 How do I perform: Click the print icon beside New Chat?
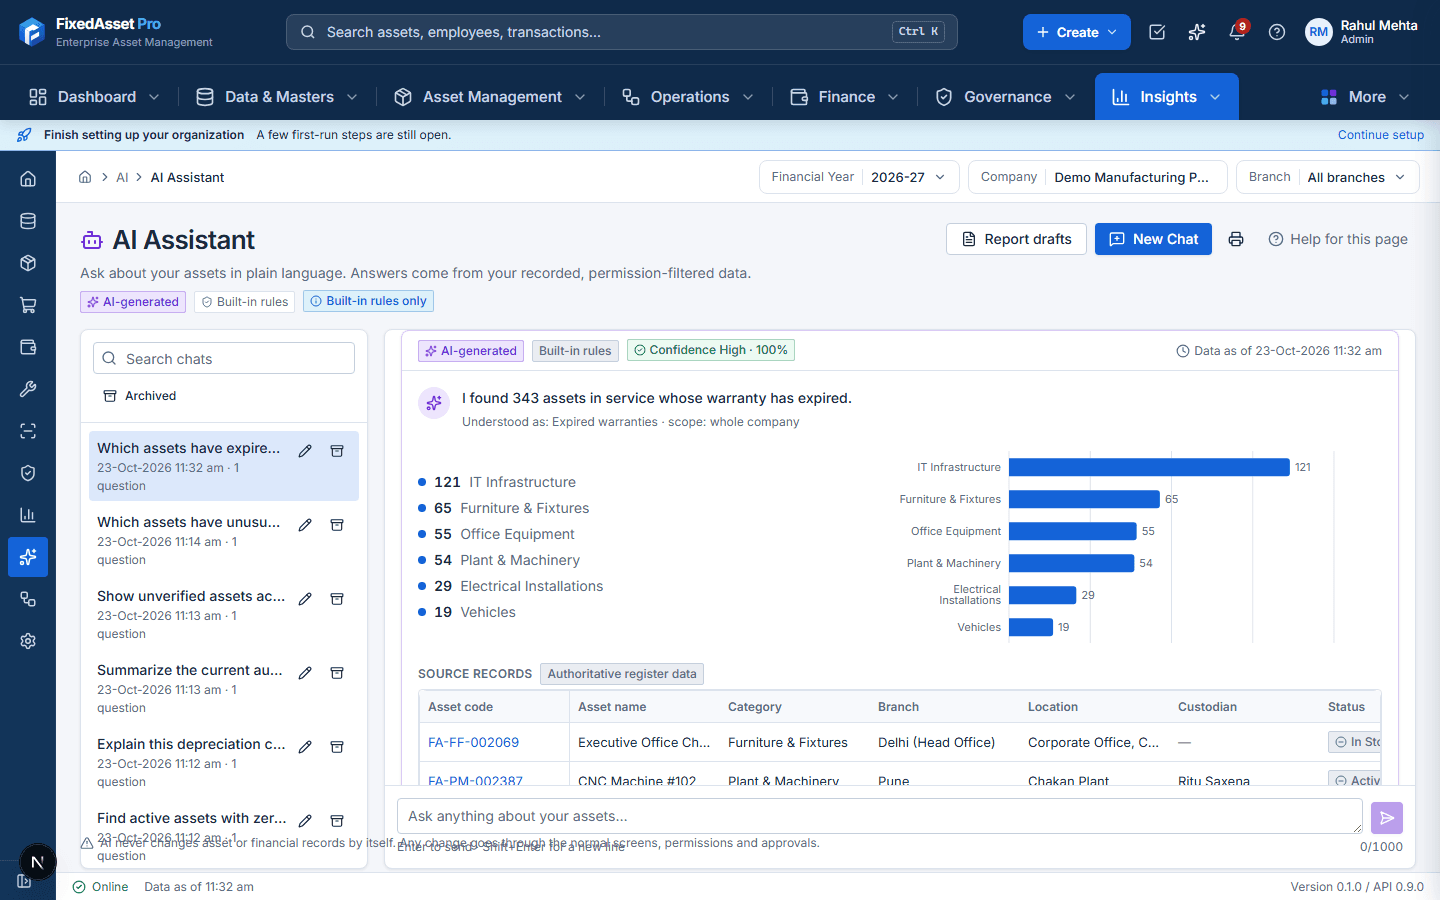(x=1236, y=239)
